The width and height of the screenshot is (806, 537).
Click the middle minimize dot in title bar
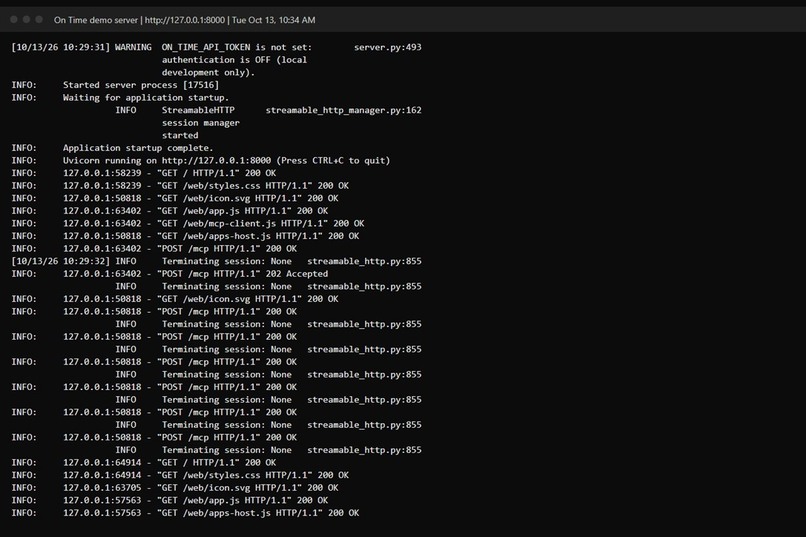[x=26, y=20]
